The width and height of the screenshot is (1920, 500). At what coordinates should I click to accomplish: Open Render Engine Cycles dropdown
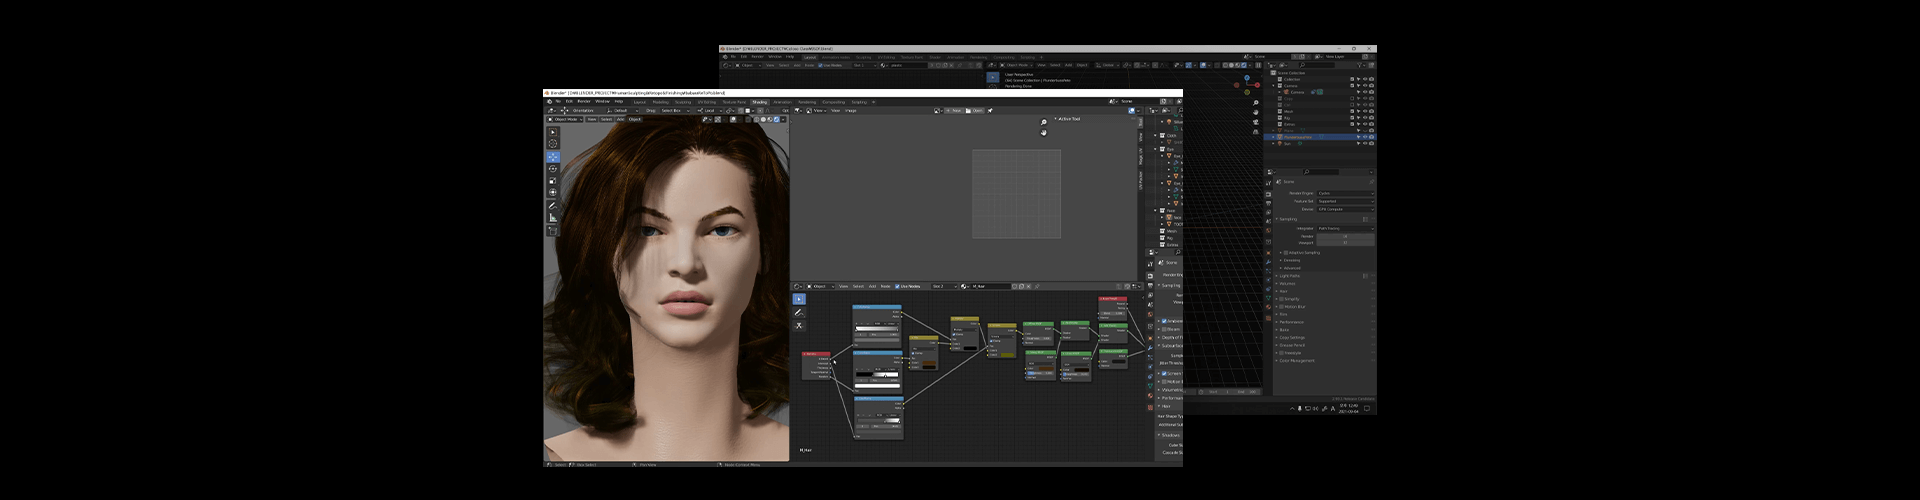(x=1346, y=193)
